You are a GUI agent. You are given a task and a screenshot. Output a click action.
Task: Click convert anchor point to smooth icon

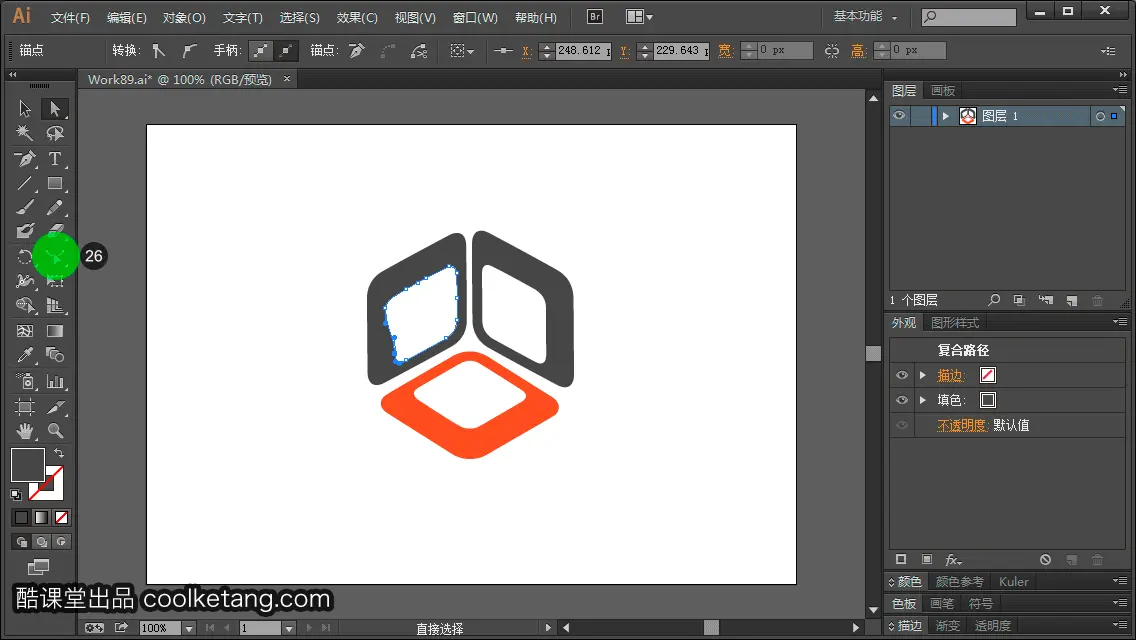(189, 51)
